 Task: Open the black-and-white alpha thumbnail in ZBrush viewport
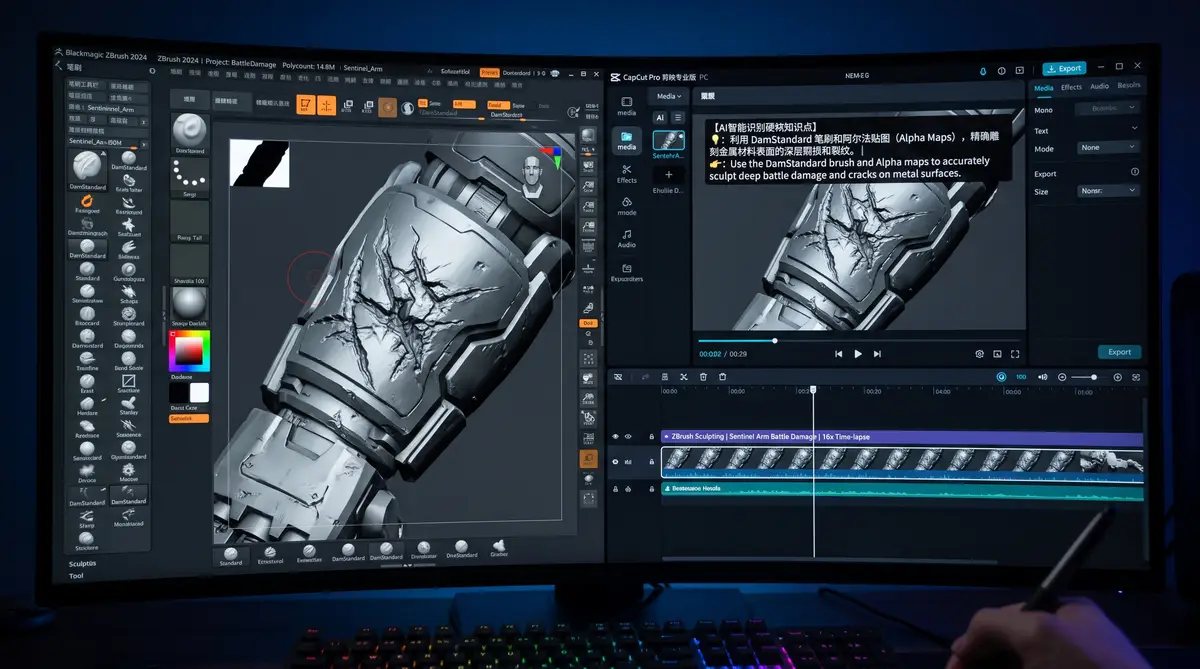point(260,163)
